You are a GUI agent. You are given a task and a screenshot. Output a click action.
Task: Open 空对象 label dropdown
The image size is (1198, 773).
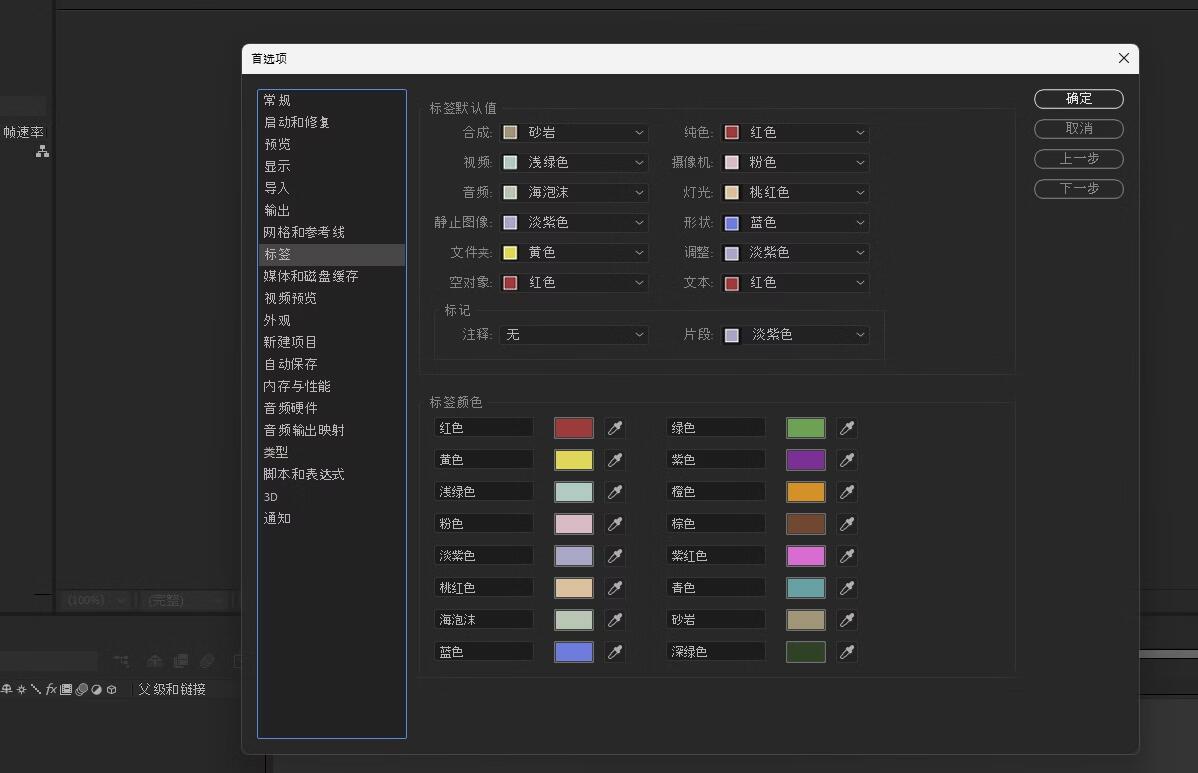[574, 283]
